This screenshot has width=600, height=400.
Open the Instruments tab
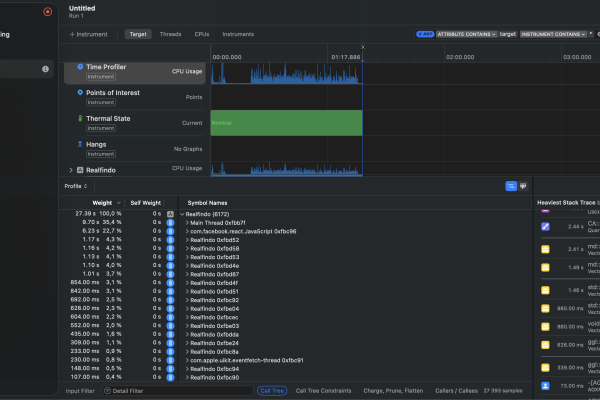tap(238, 34)
